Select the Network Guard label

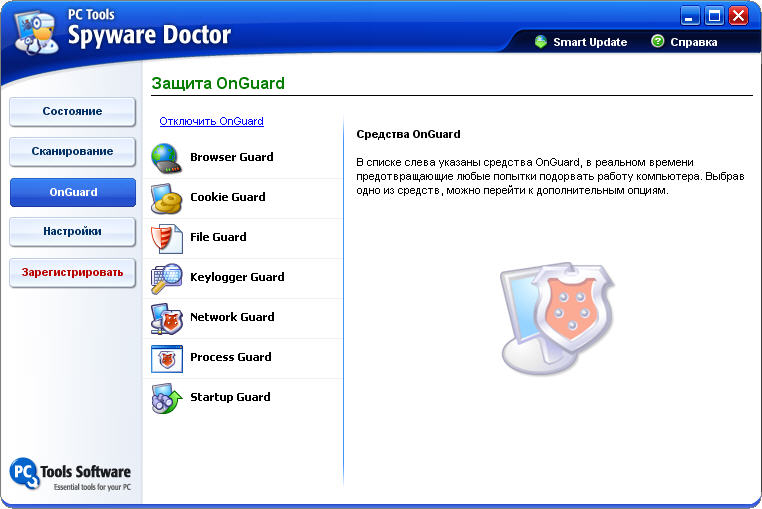click(232, 317)
